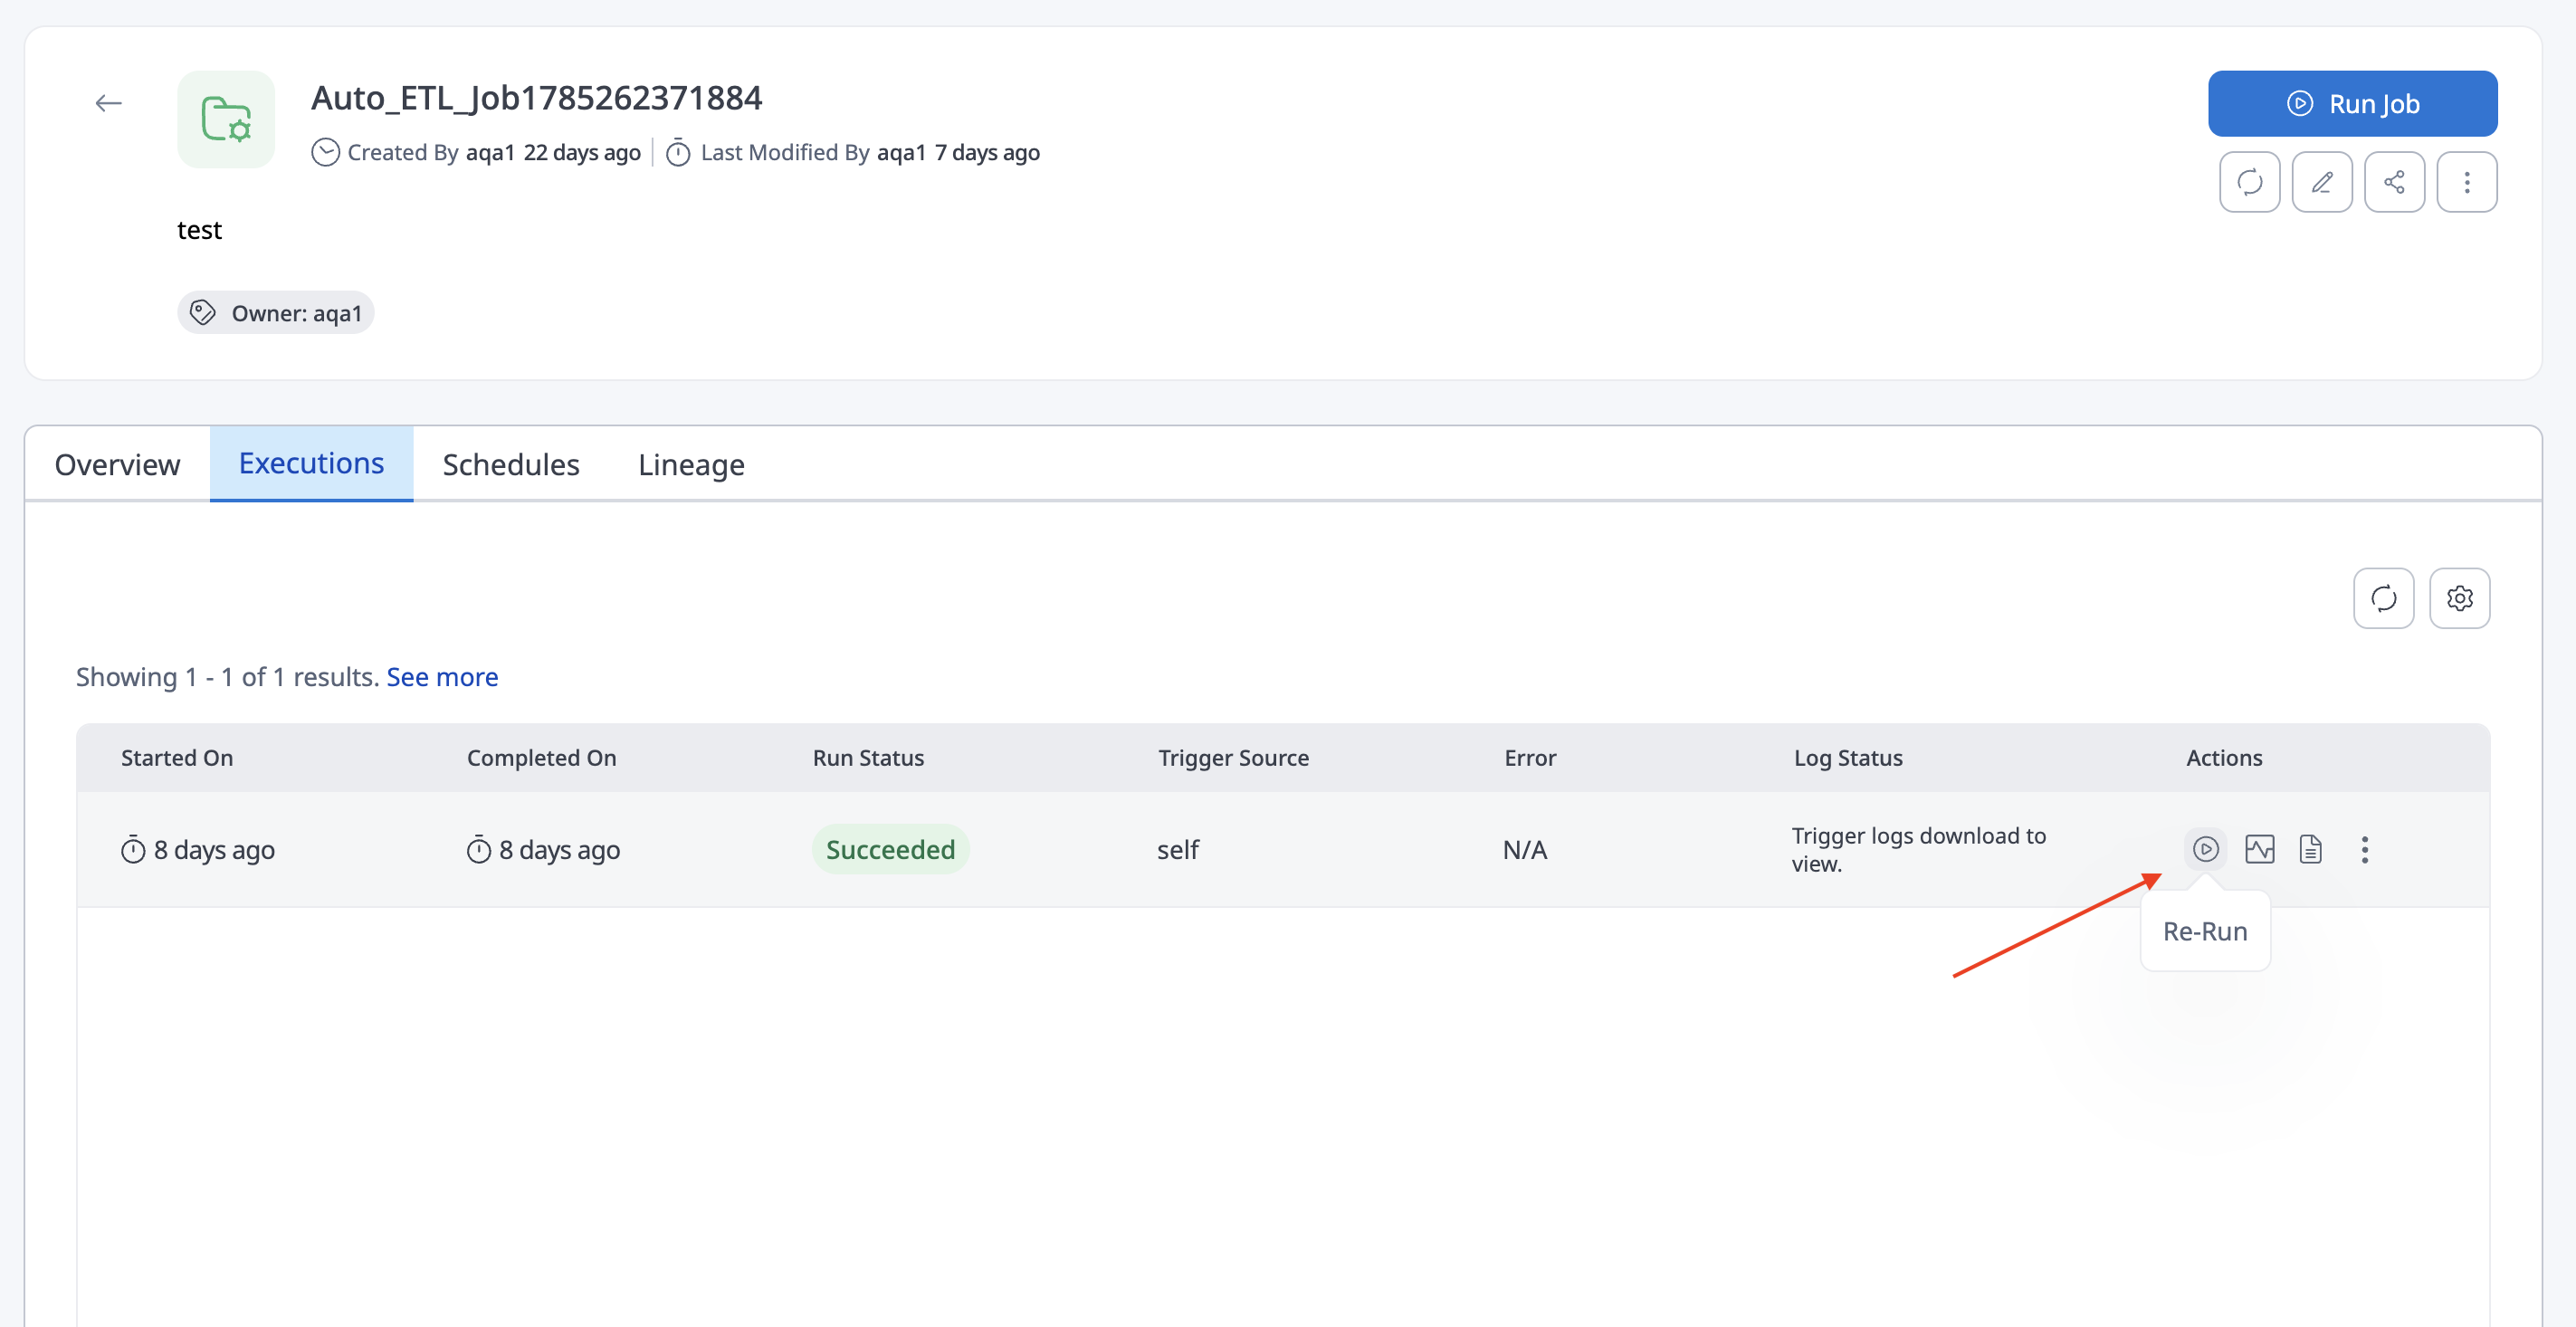Viewport: 2576px width, 1327px height.
Task: Click the Error column header
Action: tap(1530, 758)
